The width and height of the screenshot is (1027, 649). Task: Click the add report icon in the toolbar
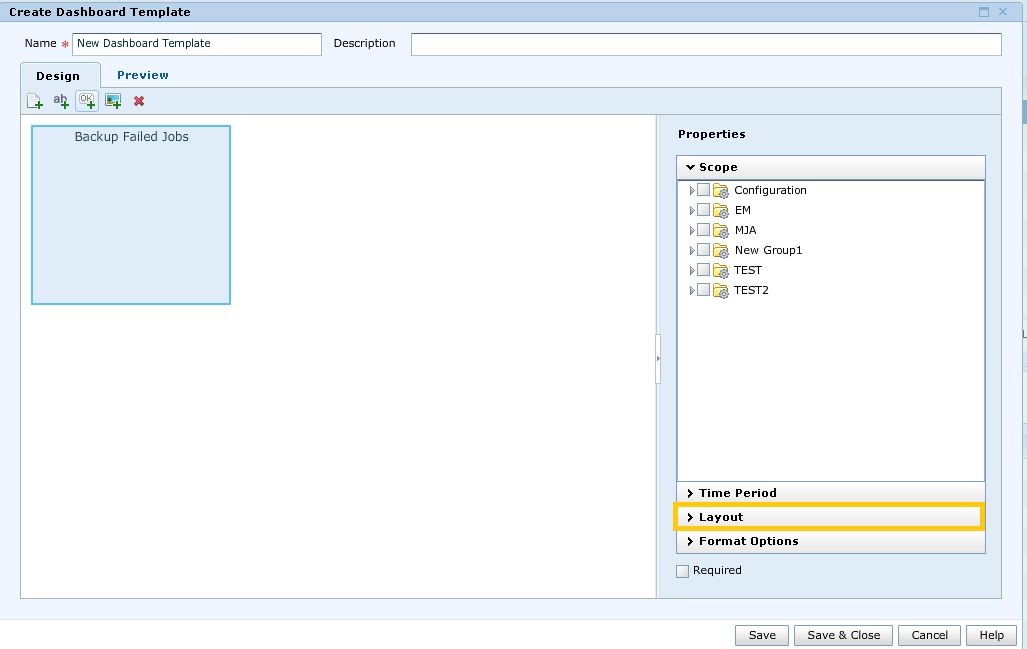point(35,100)
